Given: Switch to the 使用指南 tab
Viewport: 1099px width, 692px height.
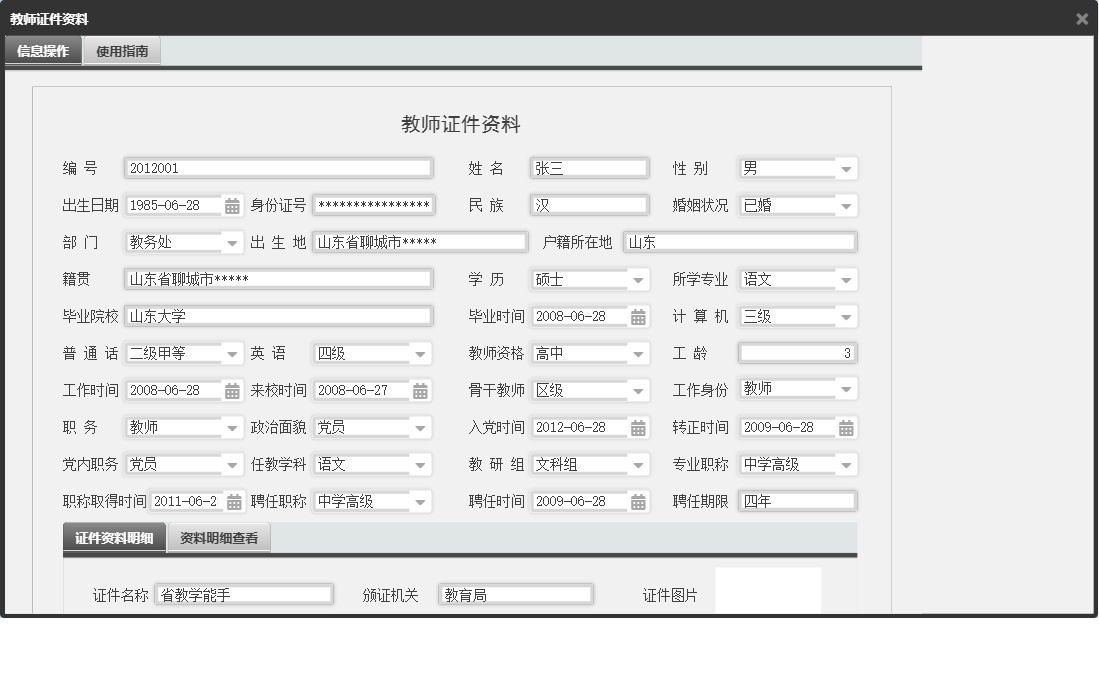Looking at the screenshot, I should tap(123, 49).
